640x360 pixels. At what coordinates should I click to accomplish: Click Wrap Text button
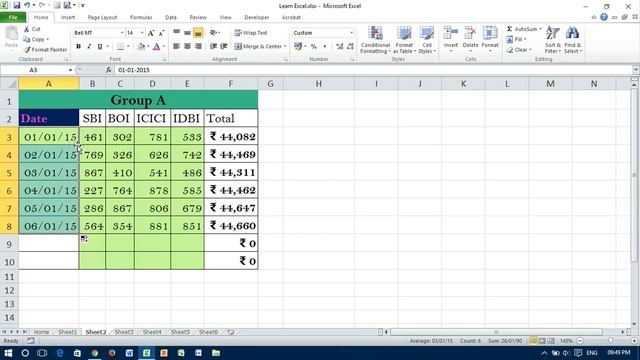(251, 33)
